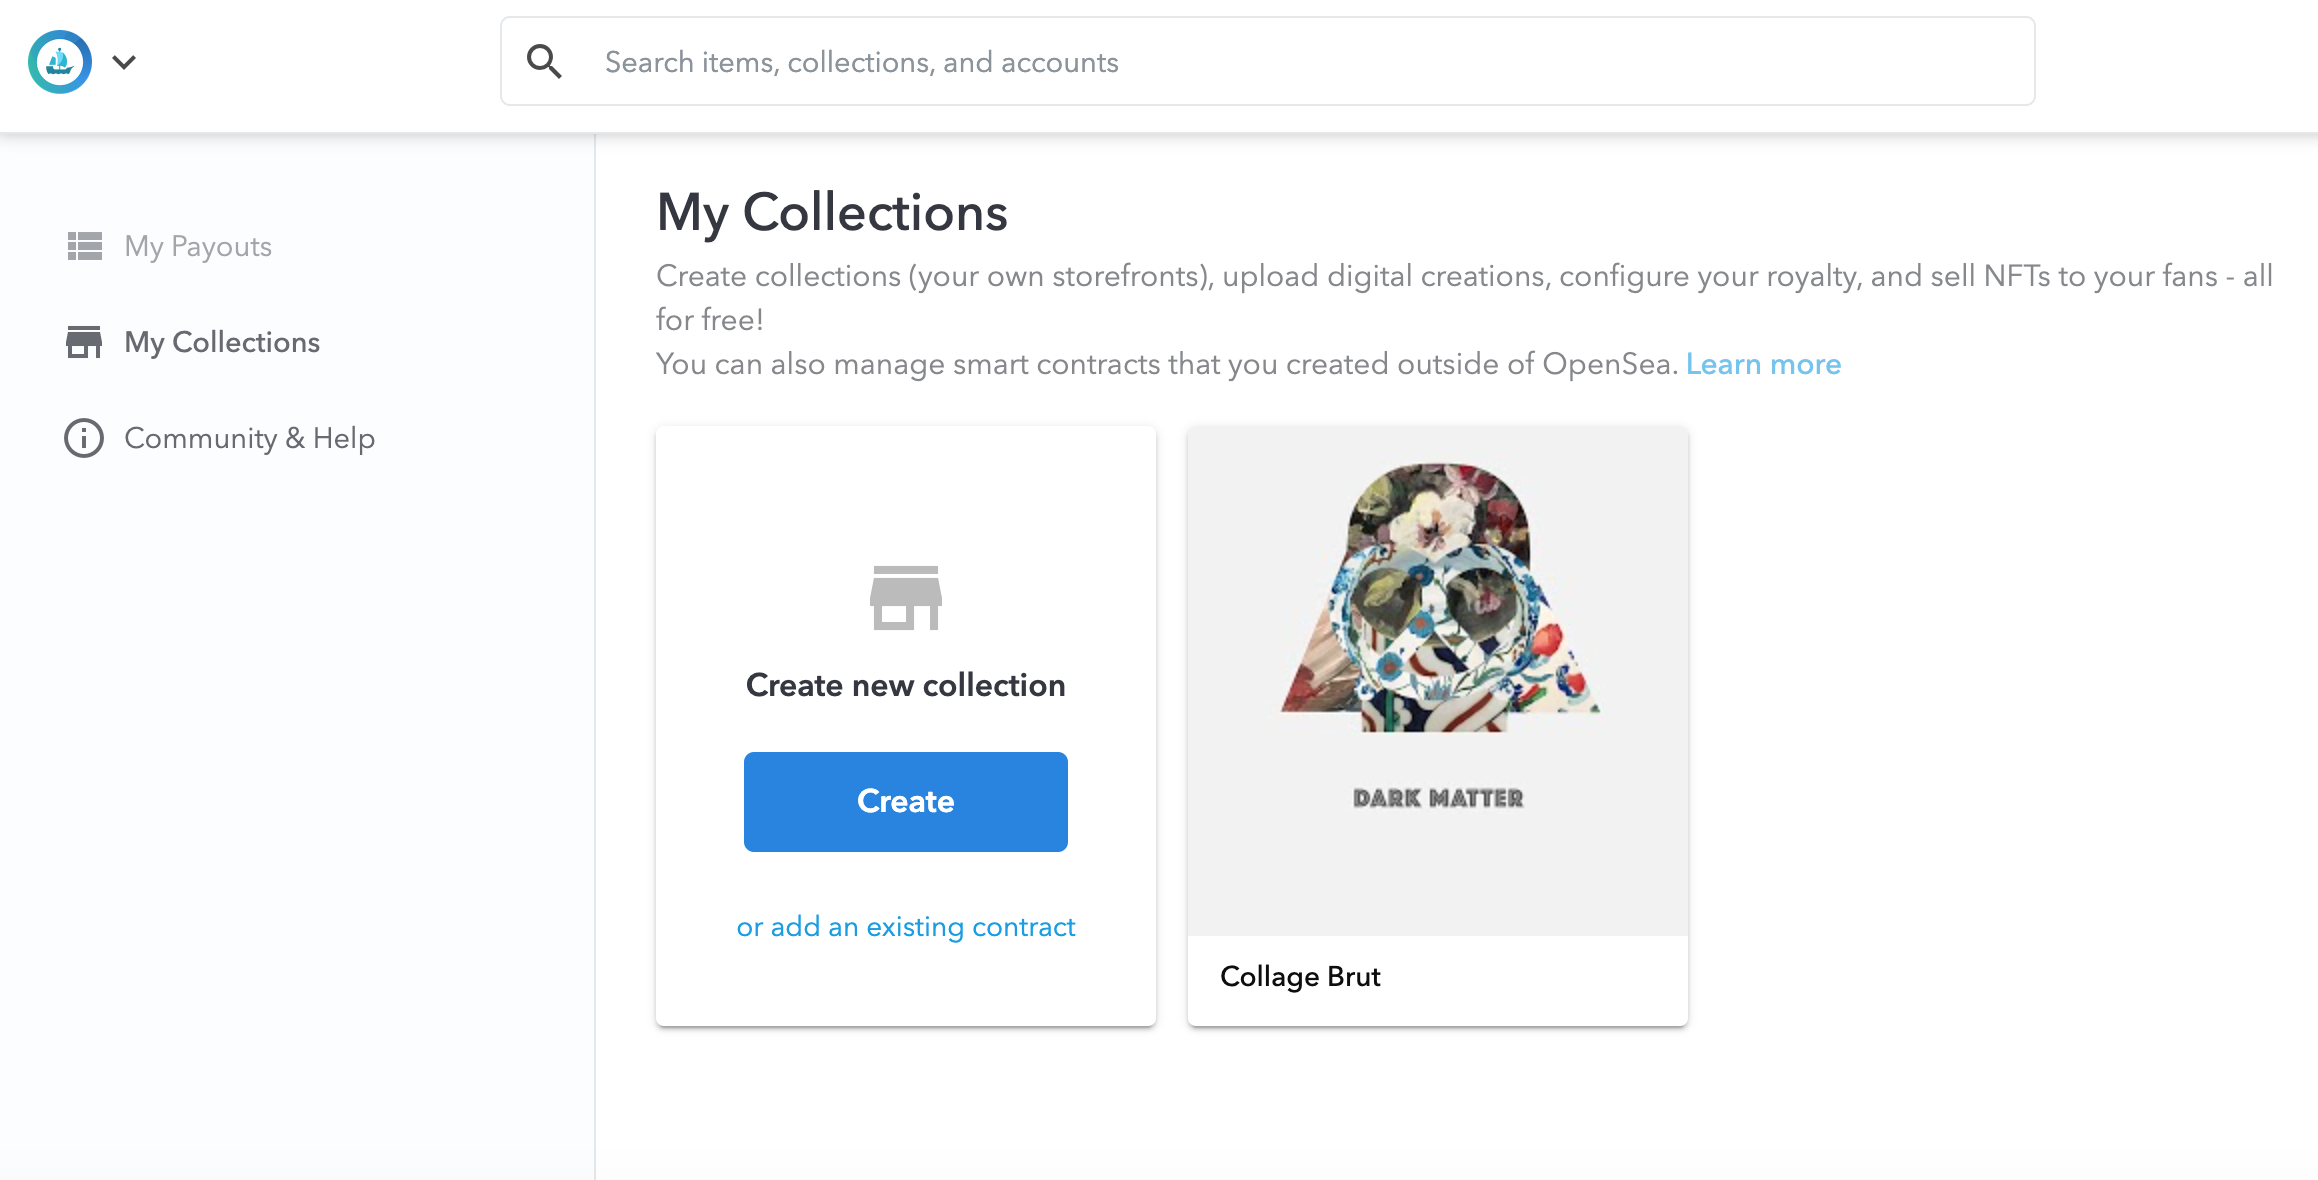Open the My Payouts sidebar label

(198, 246)
